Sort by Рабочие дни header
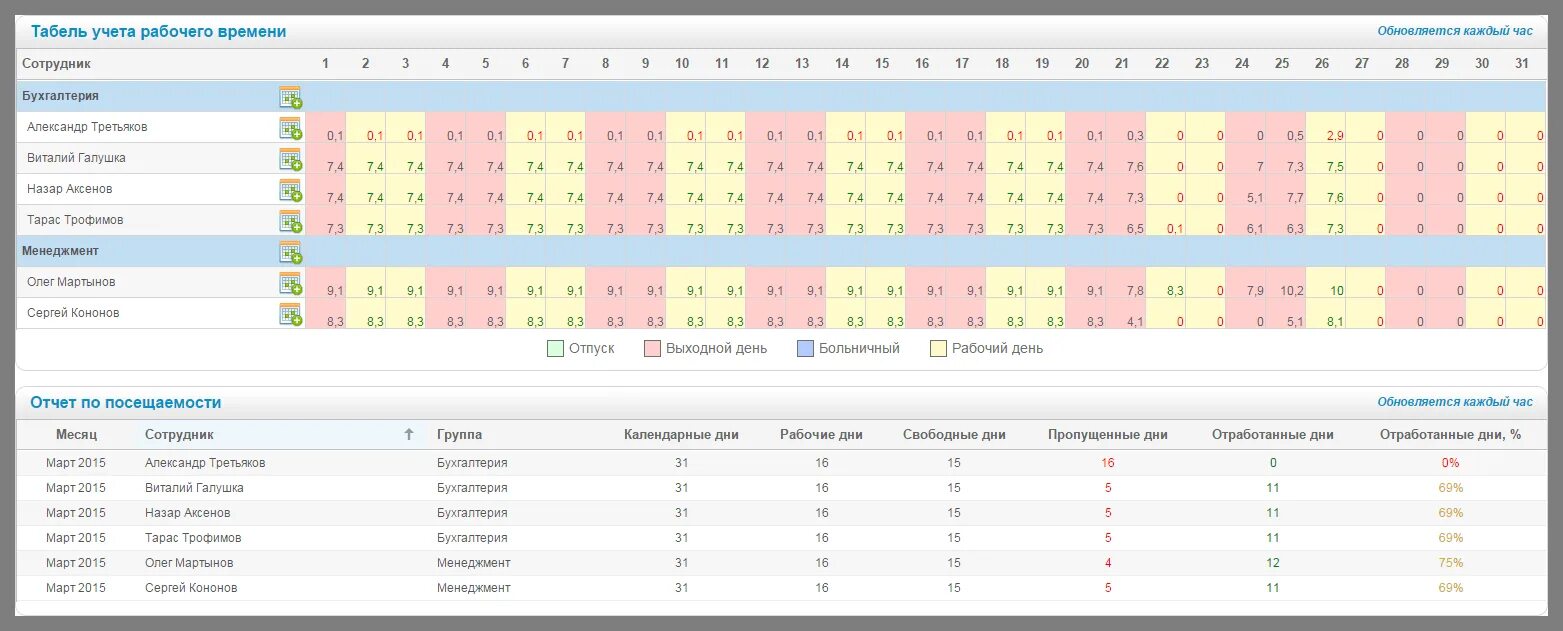 click(821, 434)
